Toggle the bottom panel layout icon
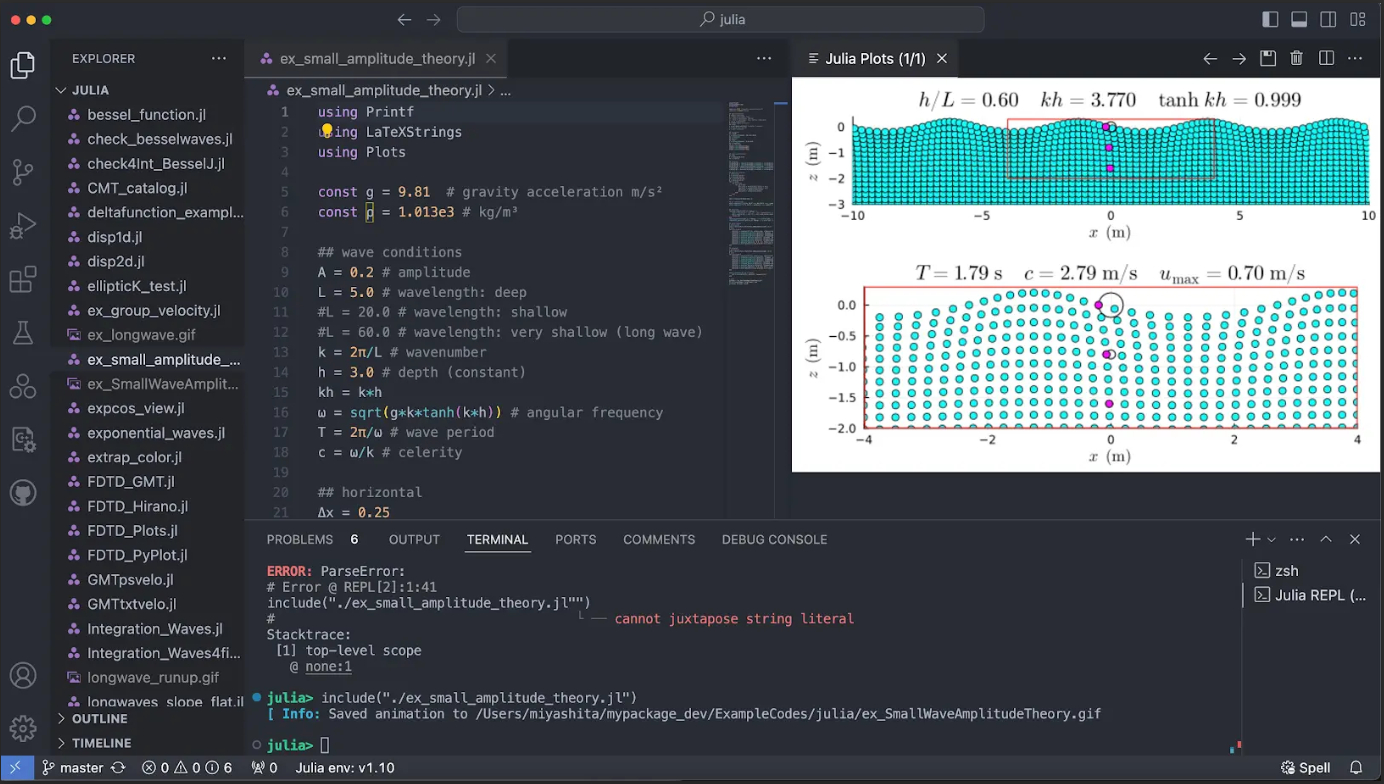The image size is (1384, 784). pyautogui.click(x=1299, y=19)
